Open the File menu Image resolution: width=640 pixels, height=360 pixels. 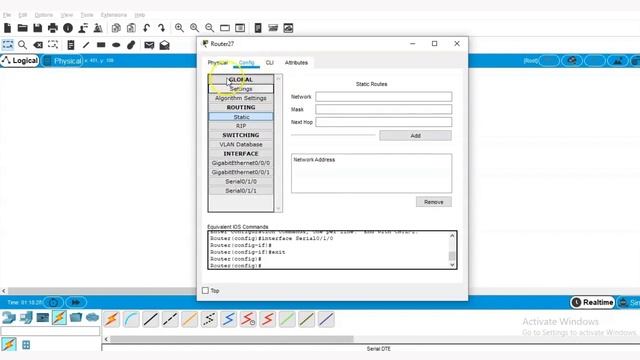(7, 15)
